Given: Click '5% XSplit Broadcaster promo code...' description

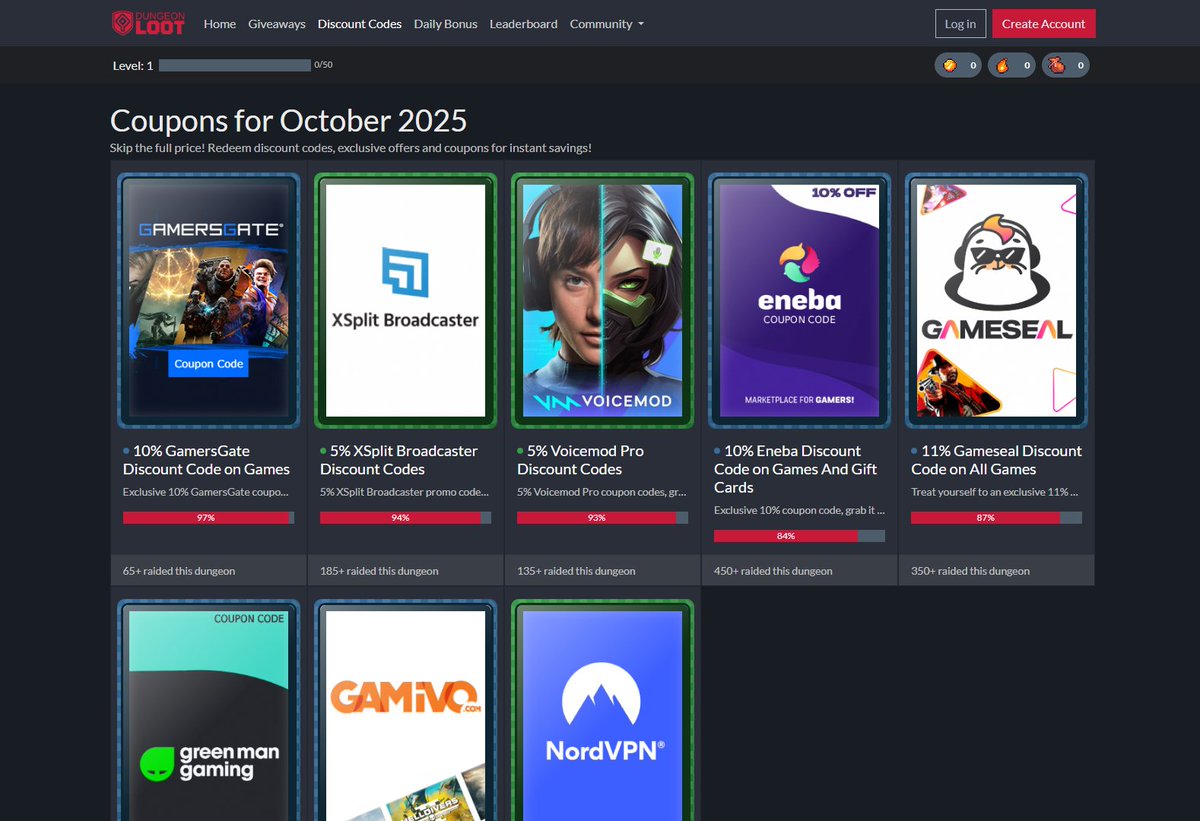Looking at the screenshot, I should coord(405,492).
